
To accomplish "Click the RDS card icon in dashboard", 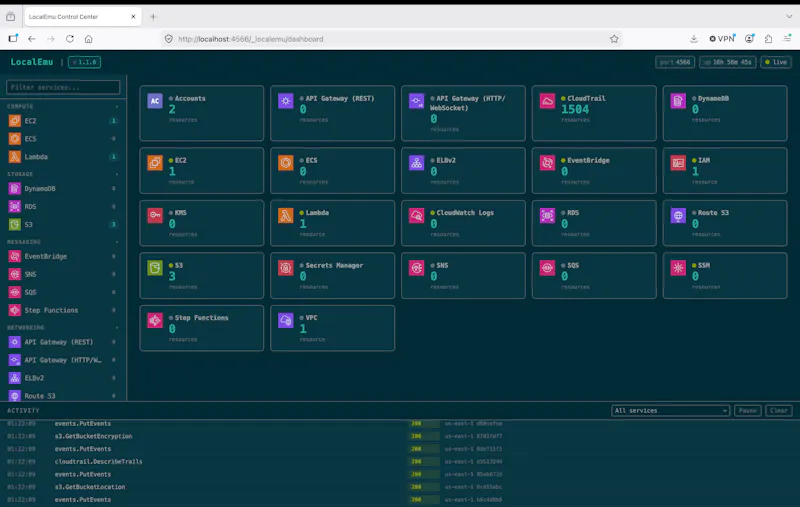I will [x=547, y=215].
